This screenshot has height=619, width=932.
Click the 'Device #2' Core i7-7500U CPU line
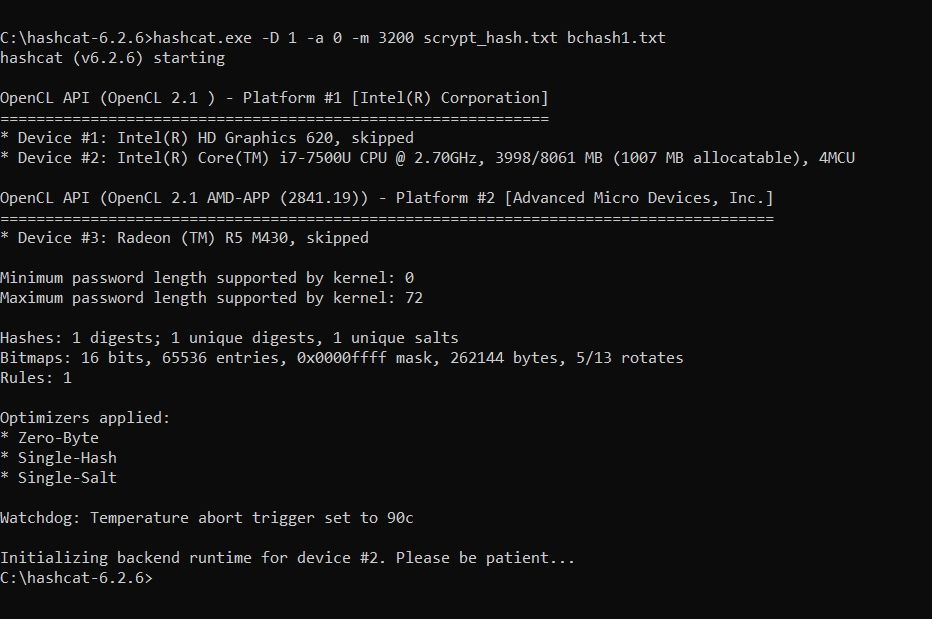click(427, 158)
